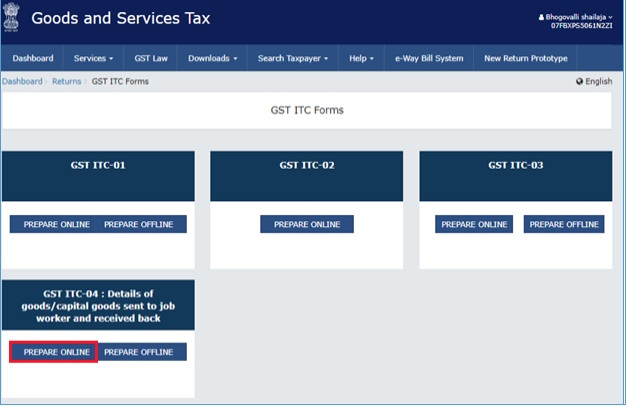The width and height of the screenshot is (629, 407).
Task: Click the GST ITC-03 card header
Action: 516,176
